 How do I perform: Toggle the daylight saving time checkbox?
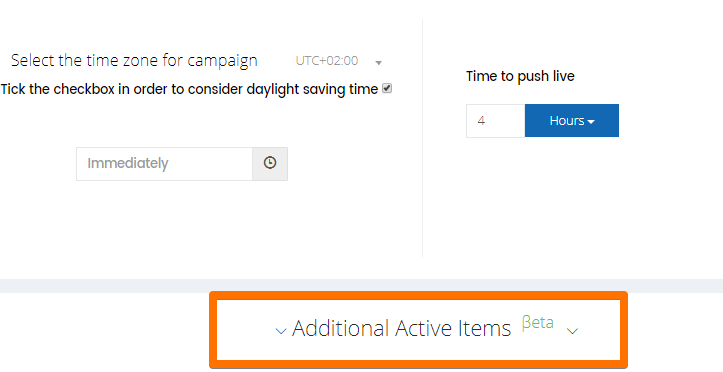point(387,88)
